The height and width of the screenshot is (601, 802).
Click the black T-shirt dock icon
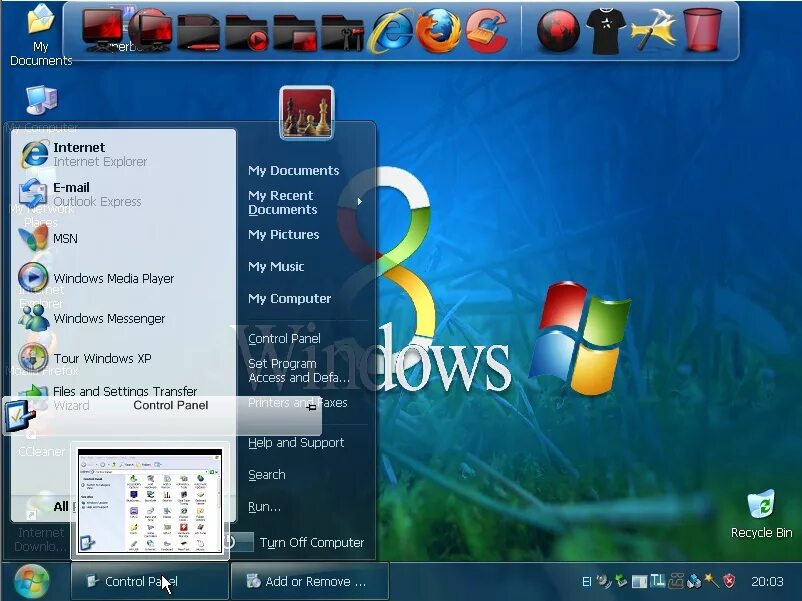click(606, 31)
